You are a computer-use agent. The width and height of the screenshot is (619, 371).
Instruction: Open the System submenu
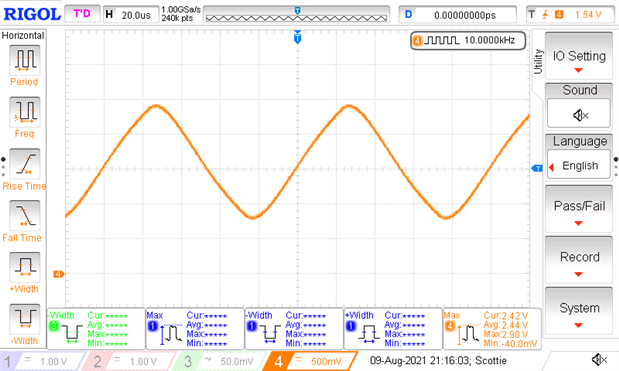pos(579,312)
